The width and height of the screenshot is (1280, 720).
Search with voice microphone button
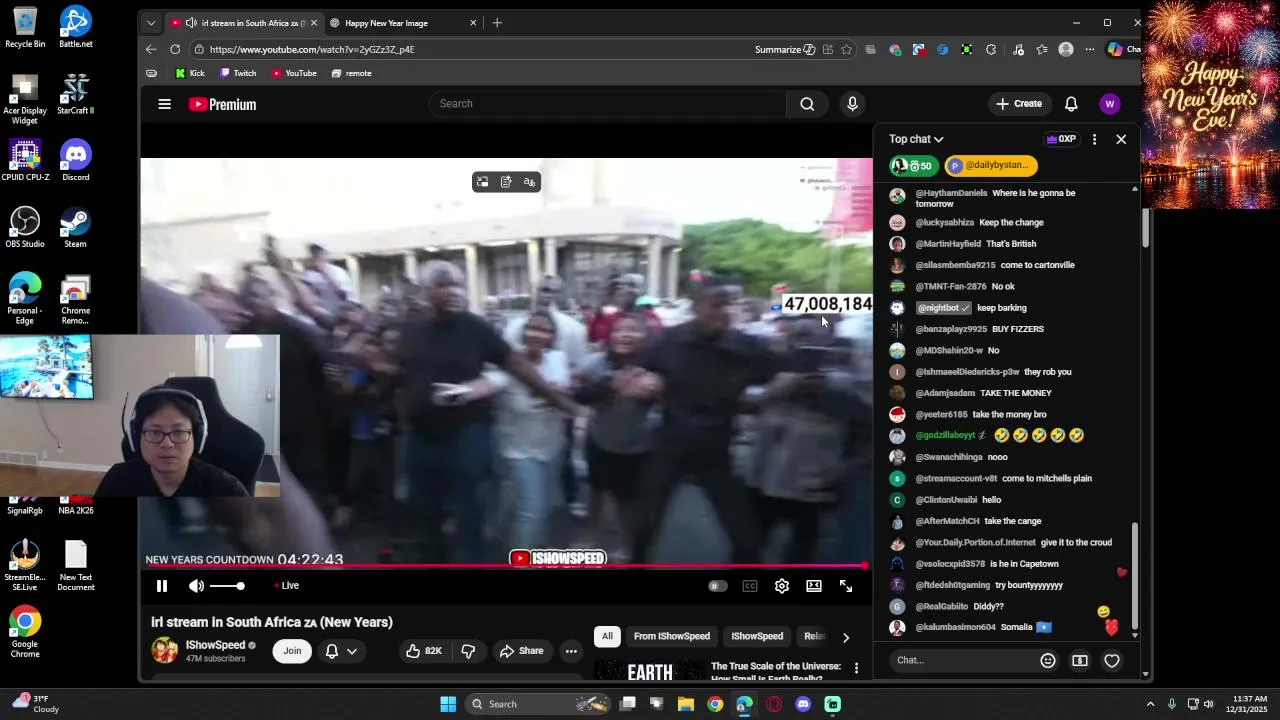click(852, 104)
